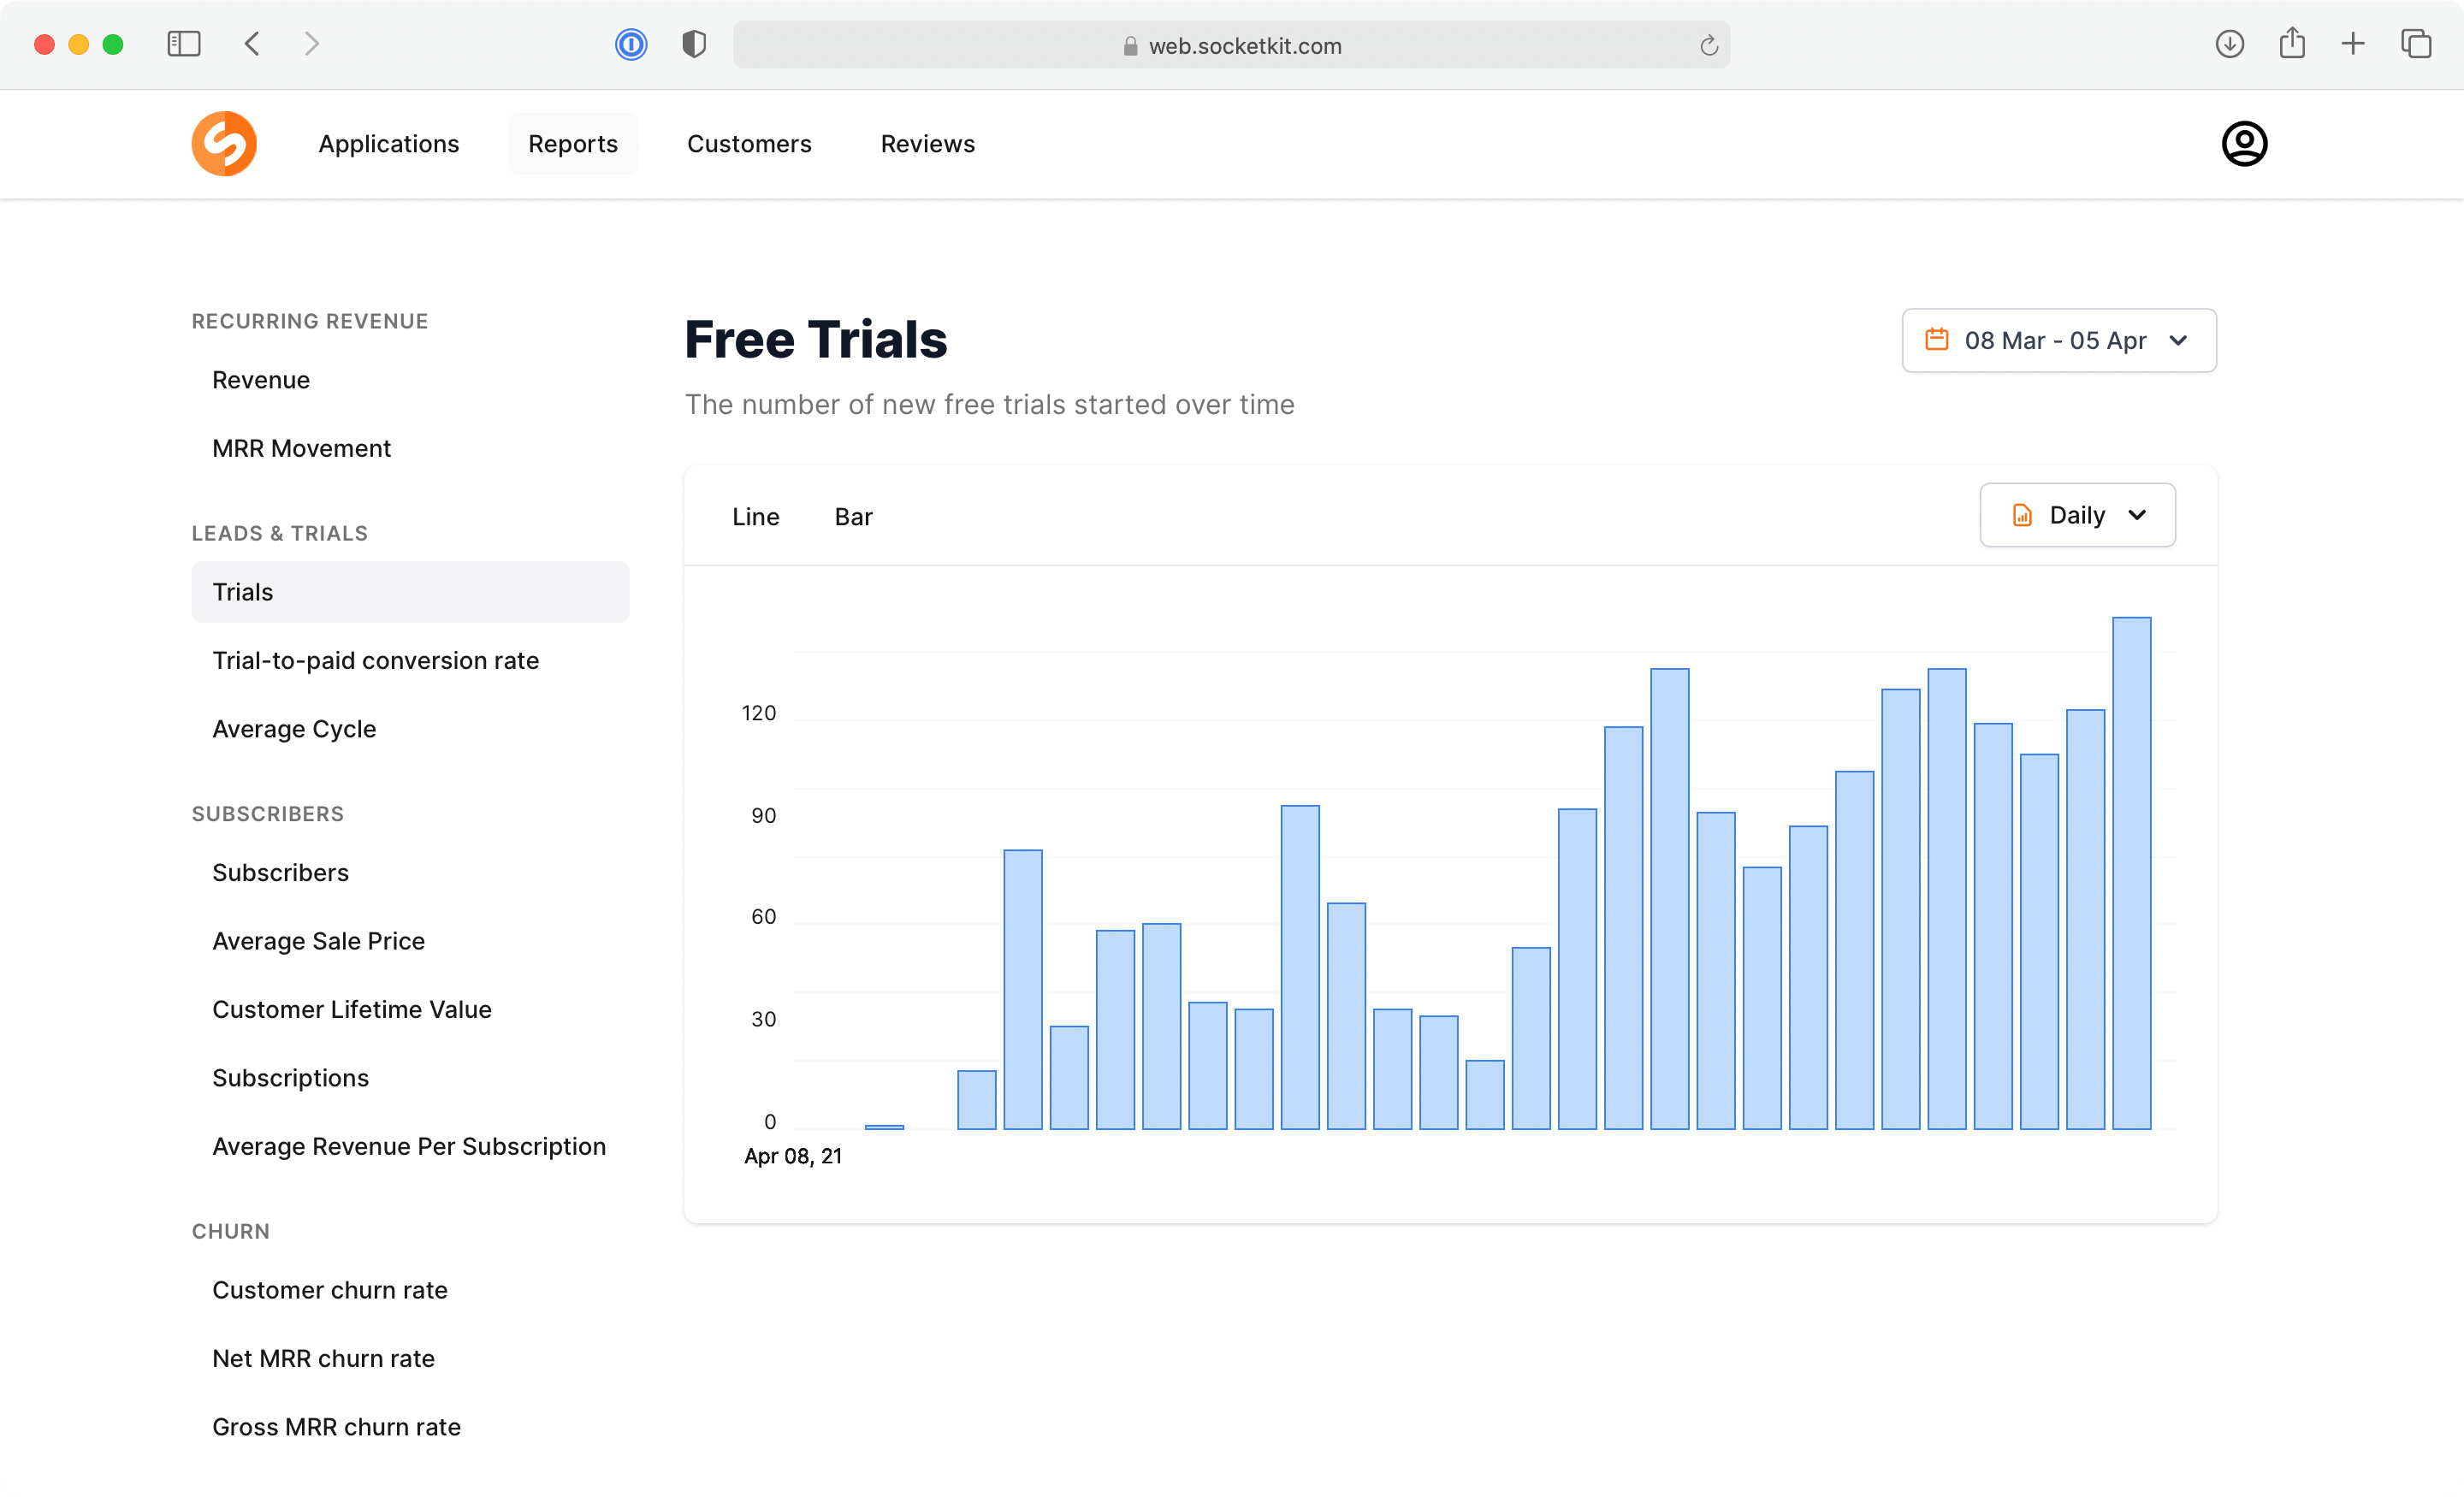Switch to the Customers tab

[x=749, y=143]
